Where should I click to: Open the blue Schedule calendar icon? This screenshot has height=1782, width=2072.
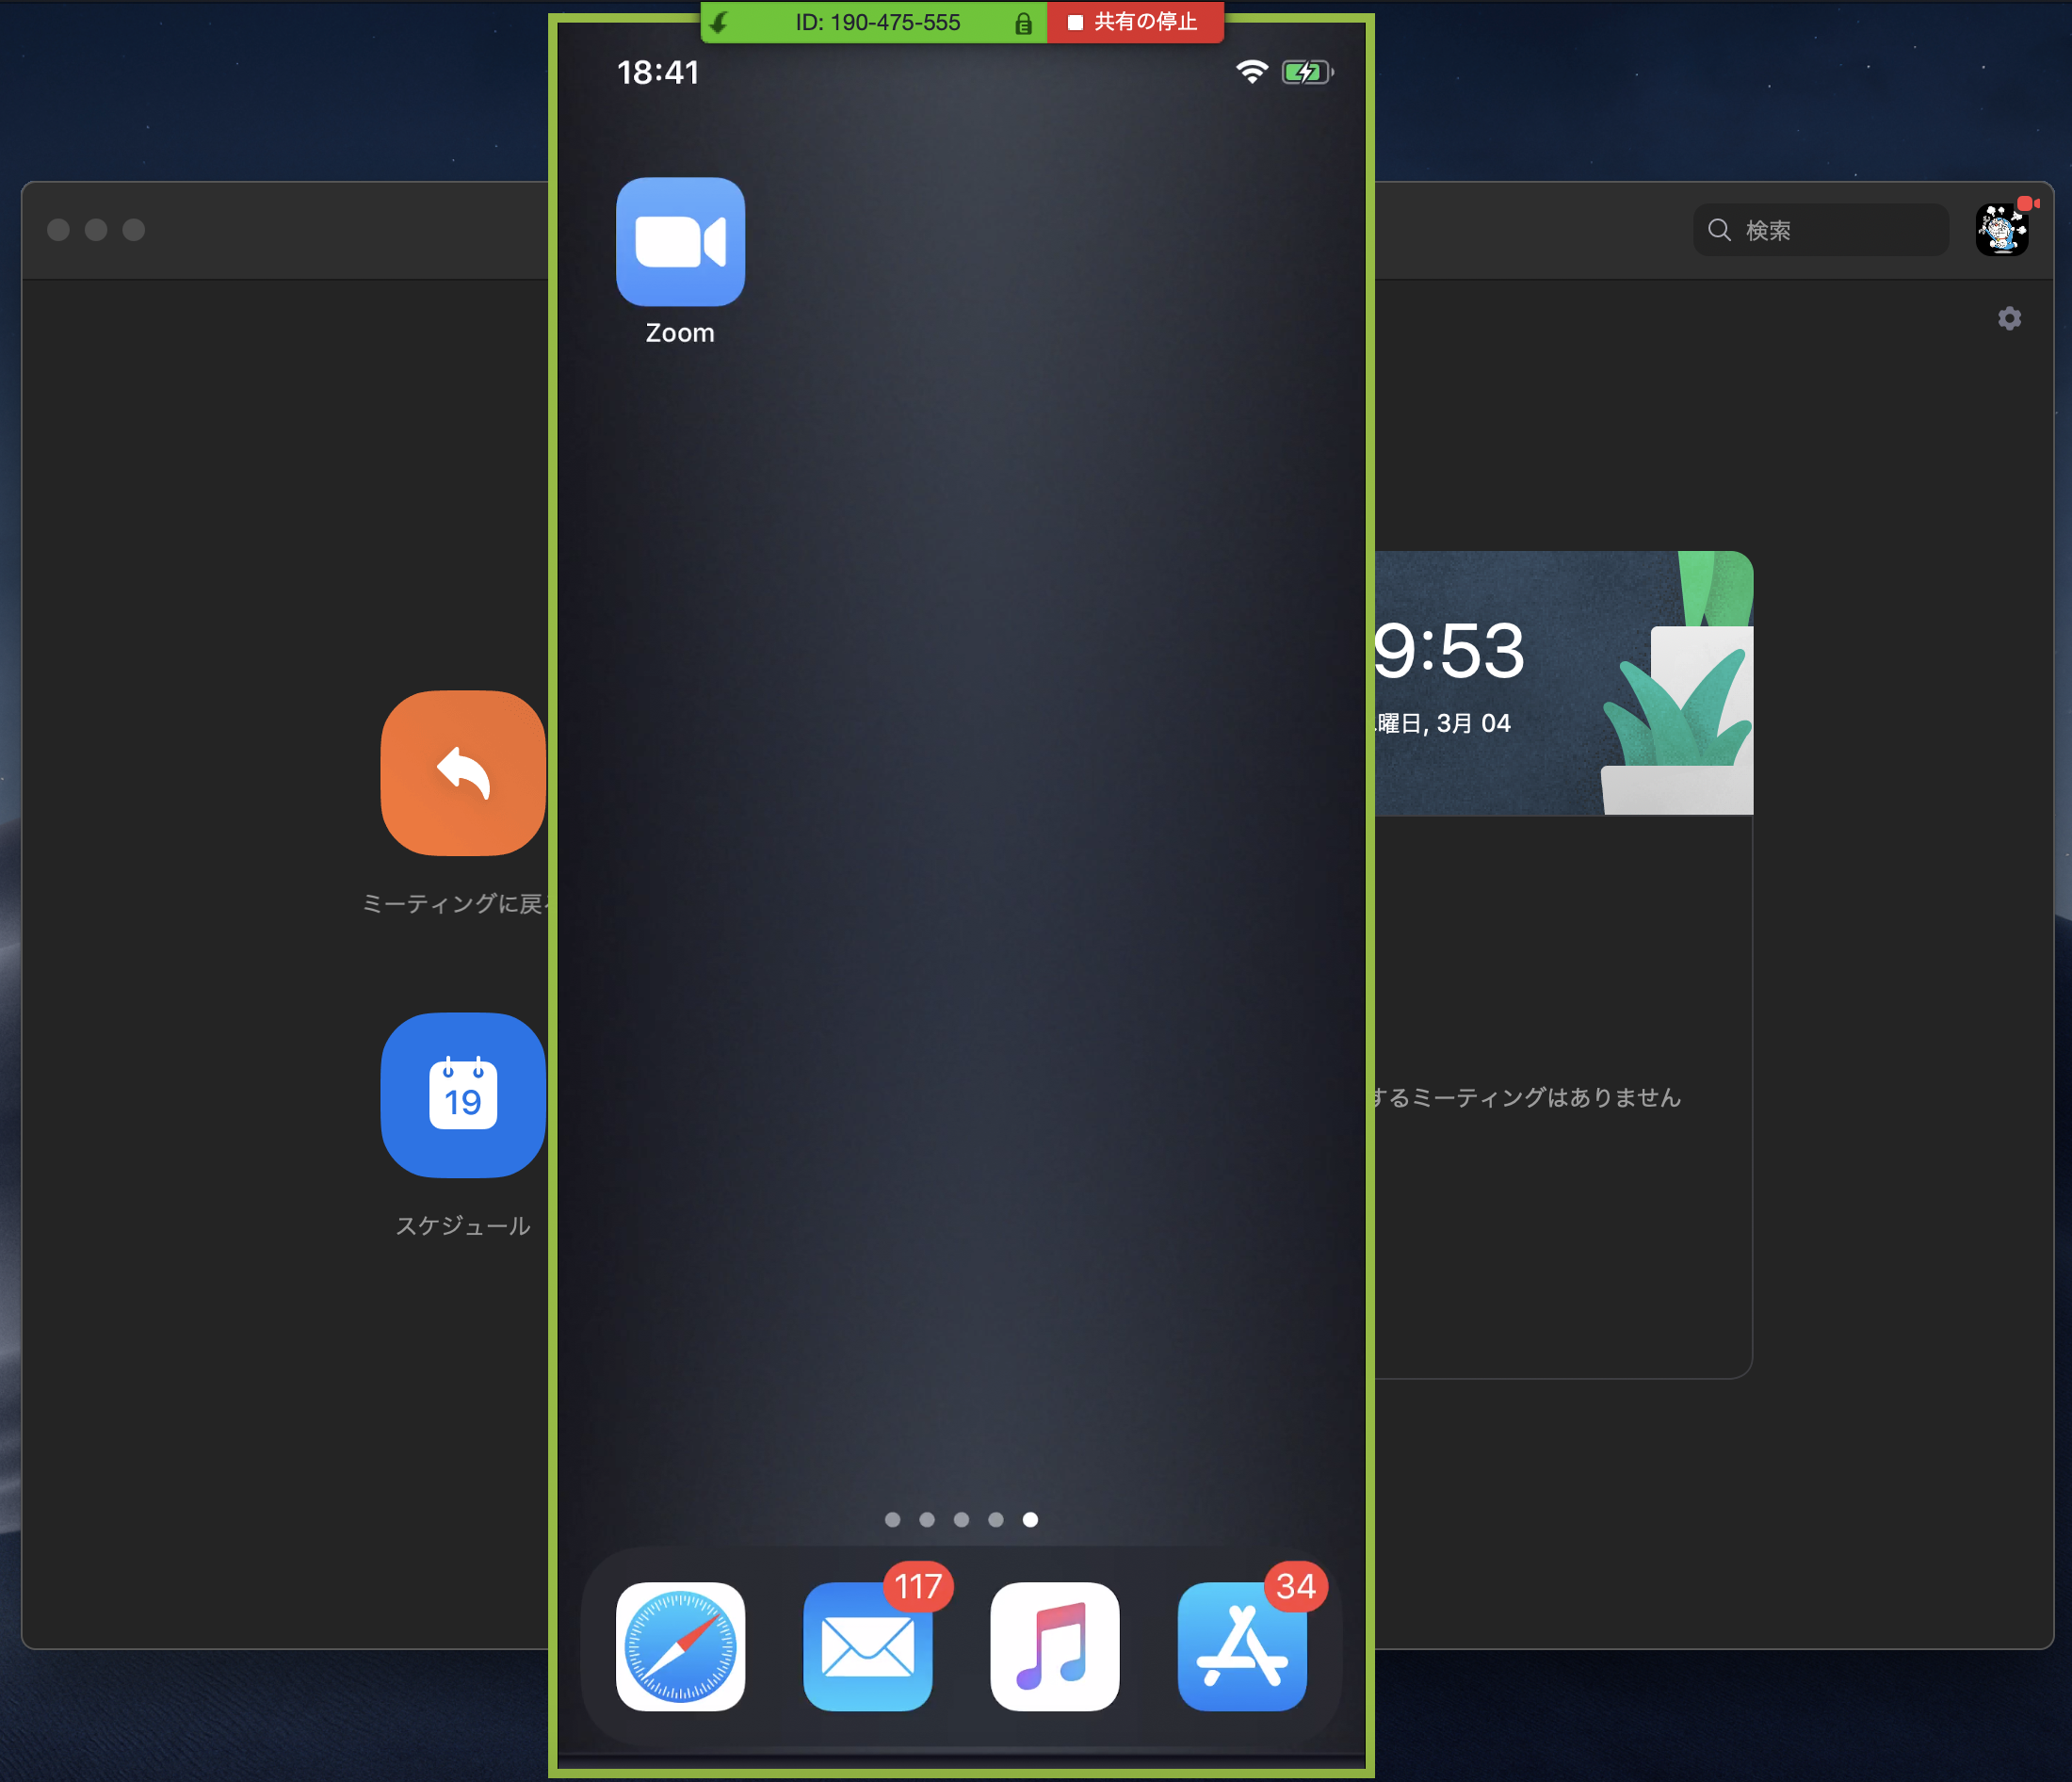coord(463,1095)
